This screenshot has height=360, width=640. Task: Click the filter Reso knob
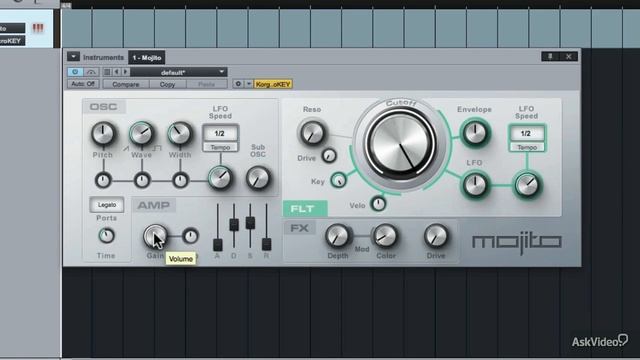click(x=312, y=133)
